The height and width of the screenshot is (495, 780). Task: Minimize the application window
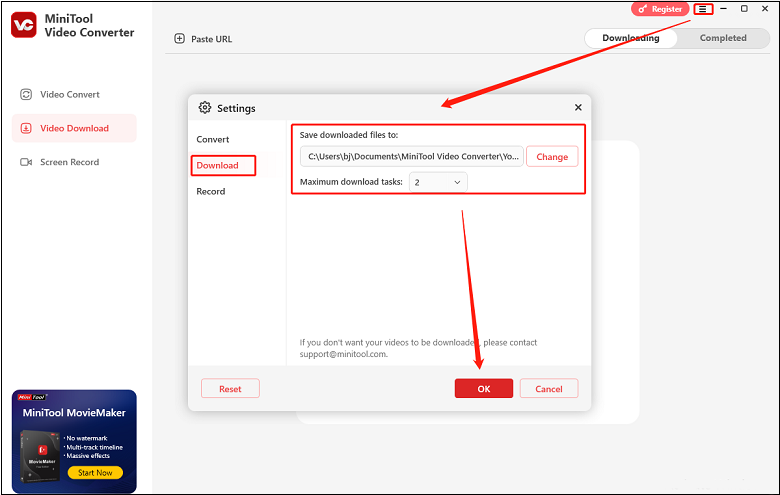click(x=723, y=9)
